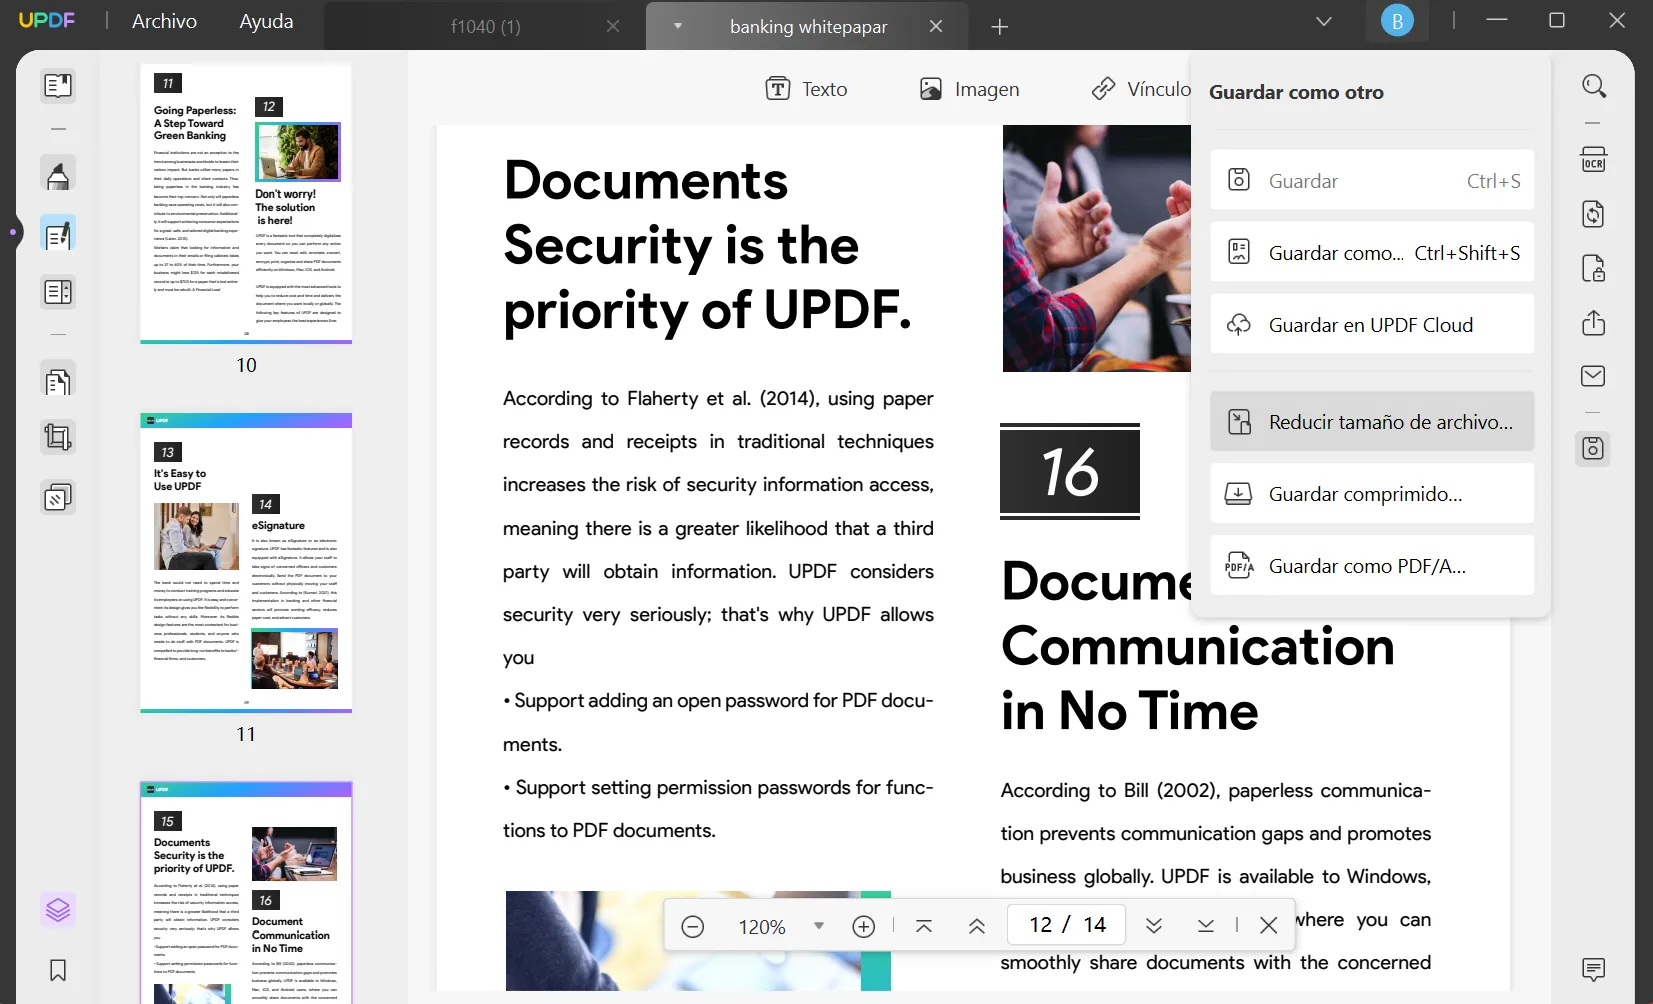Activate the Vínculo link tool

(1141, 89)
